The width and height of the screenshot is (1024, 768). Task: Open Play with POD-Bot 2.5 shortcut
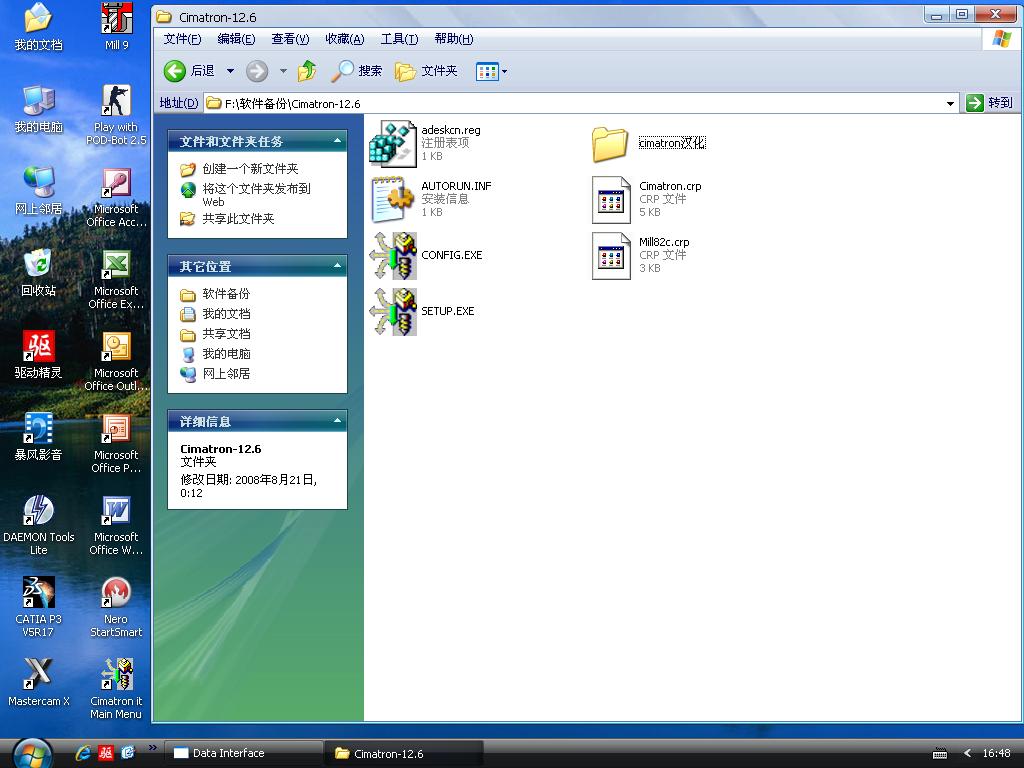(116, 115)
